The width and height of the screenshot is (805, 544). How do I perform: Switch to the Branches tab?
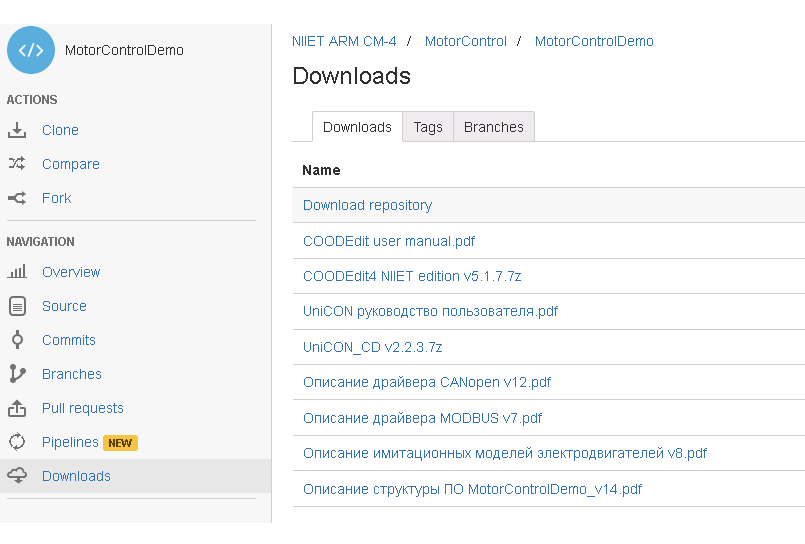tap(494, 127)
